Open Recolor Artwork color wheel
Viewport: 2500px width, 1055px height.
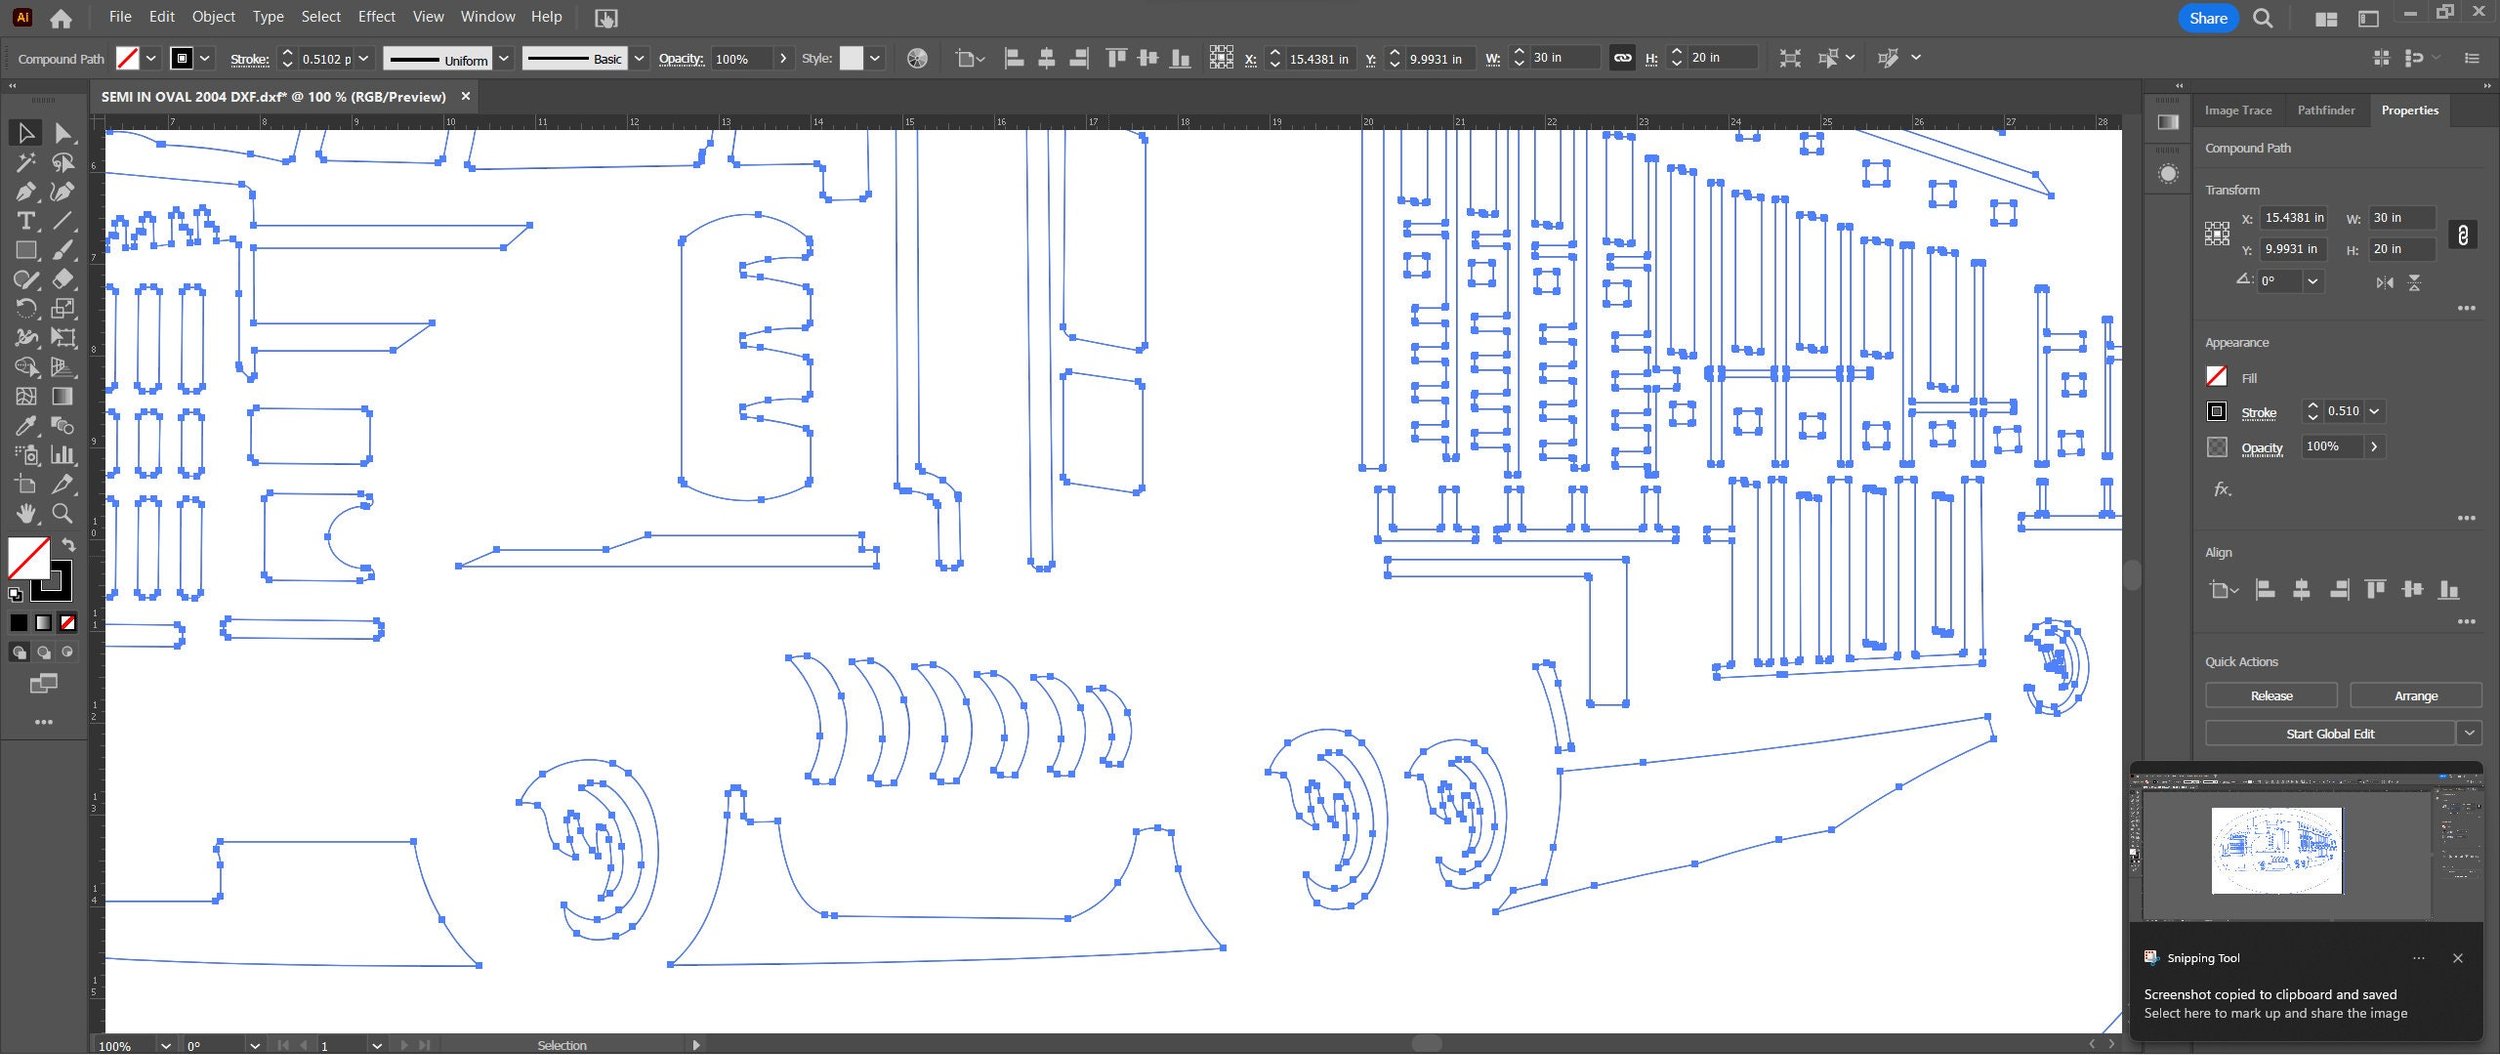click(917, 59)
